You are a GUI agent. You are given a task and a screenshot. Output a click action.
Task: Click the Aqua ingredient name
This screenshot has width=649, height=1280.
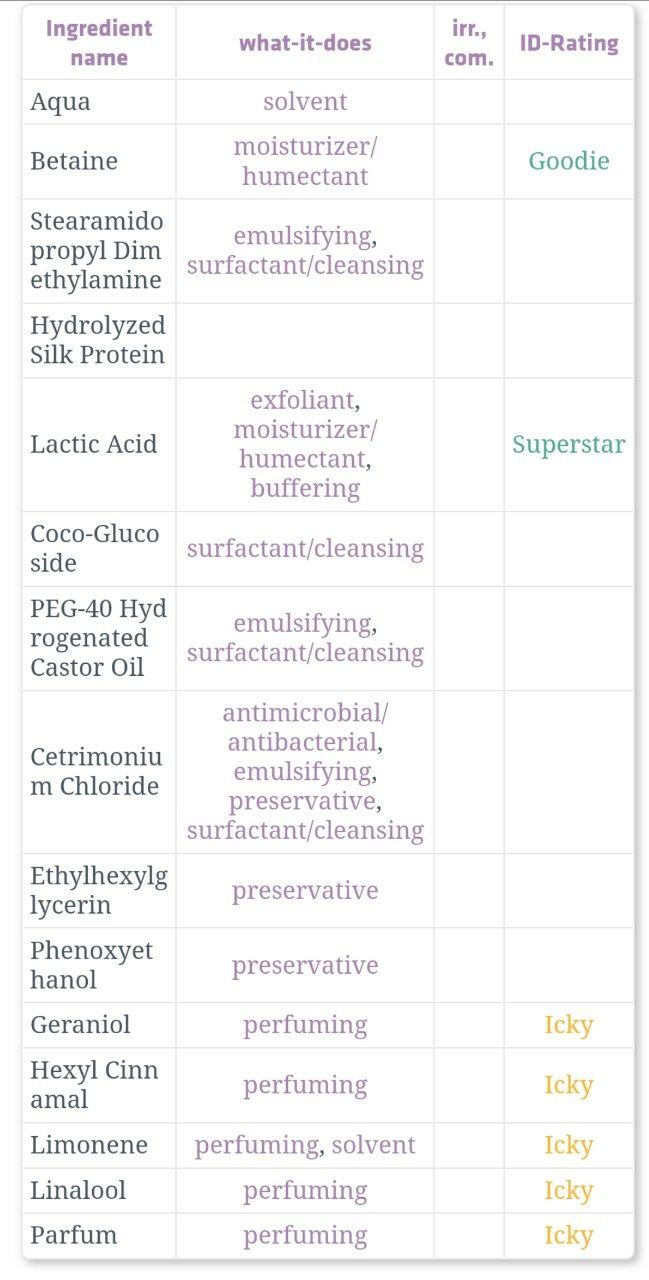(59, 102)
